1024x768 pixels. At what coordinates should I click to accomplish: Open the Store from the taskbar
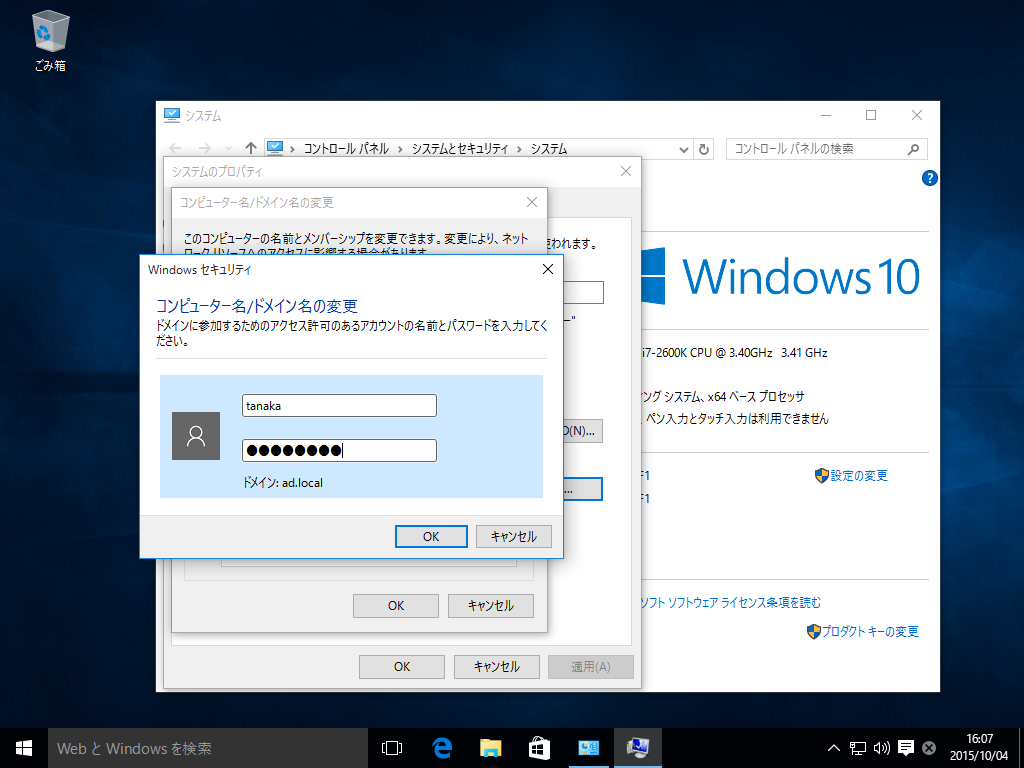[539, 748]
